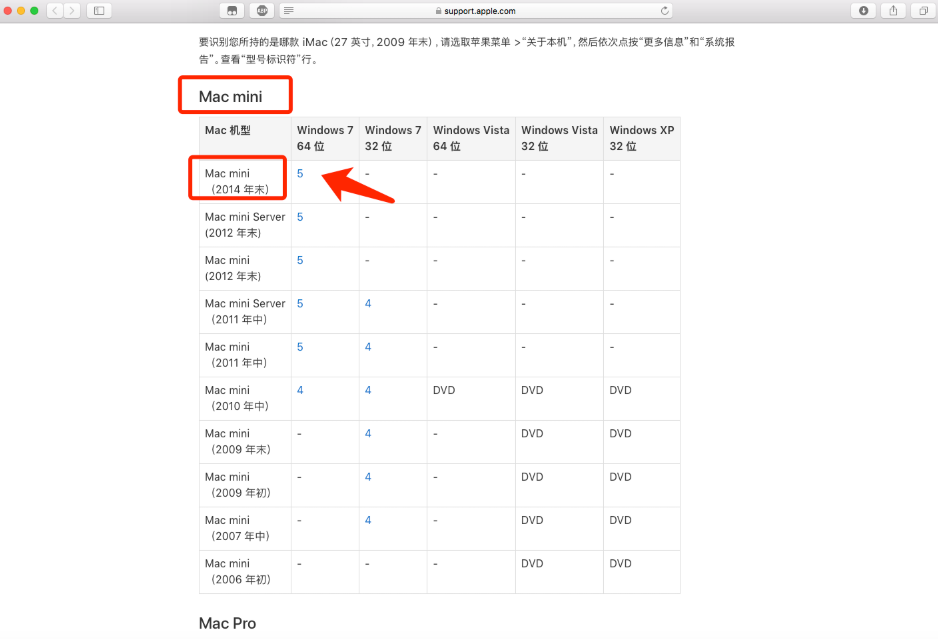Open the Downloads list
938x639 pixels.
coord(864,10)
